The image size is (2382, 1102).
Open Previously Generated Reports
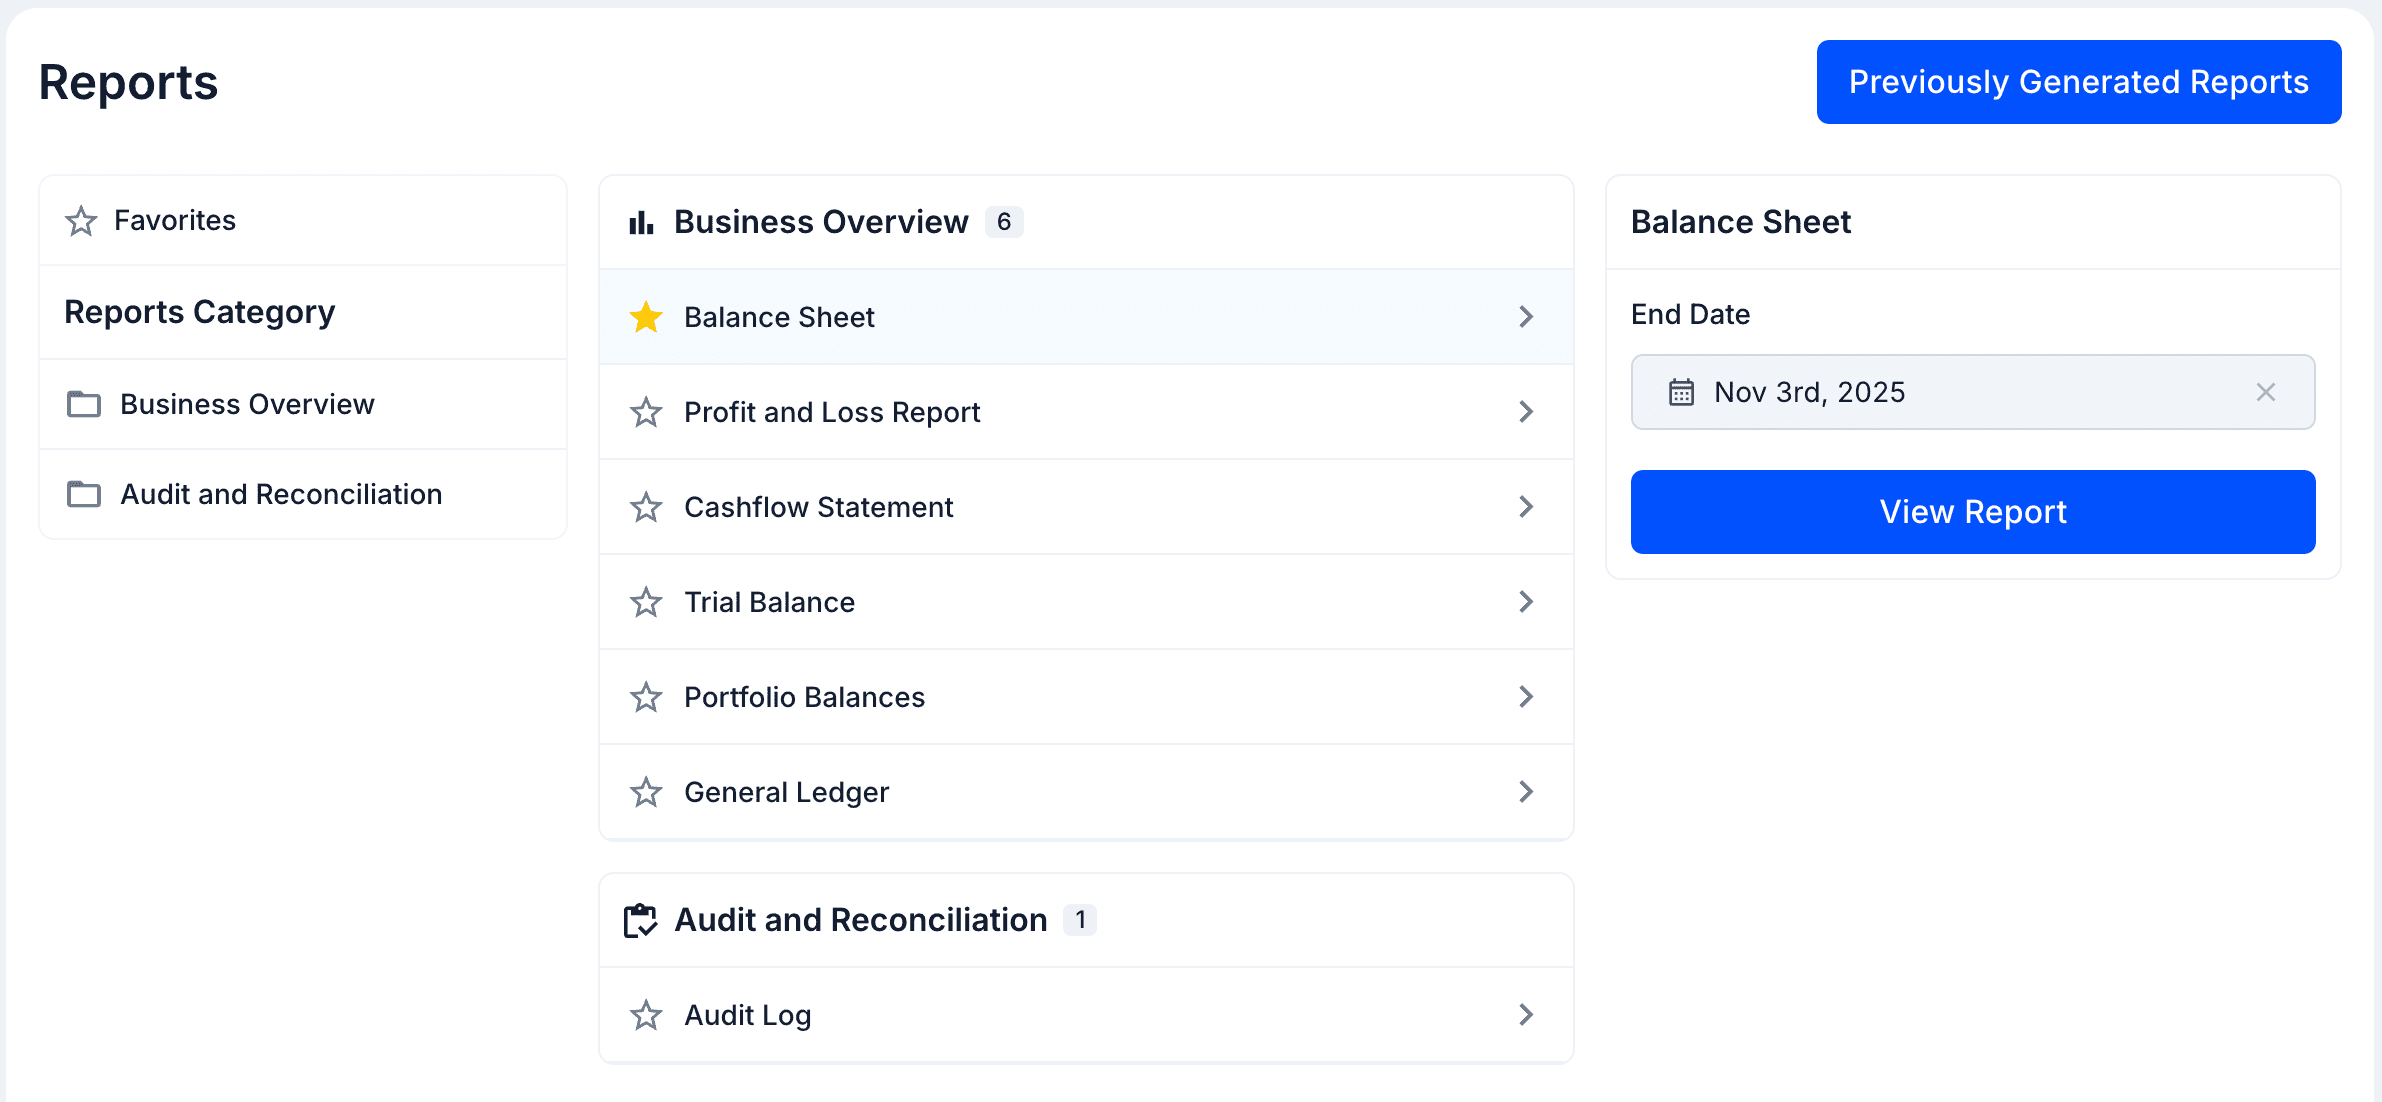tap(2078, 81)
